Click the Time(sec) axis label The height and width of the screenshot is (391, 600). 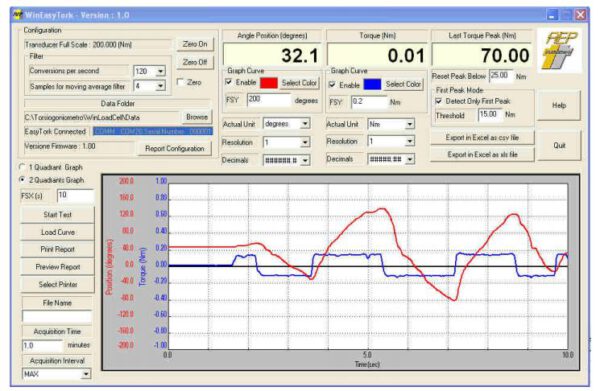pos(367,364)
